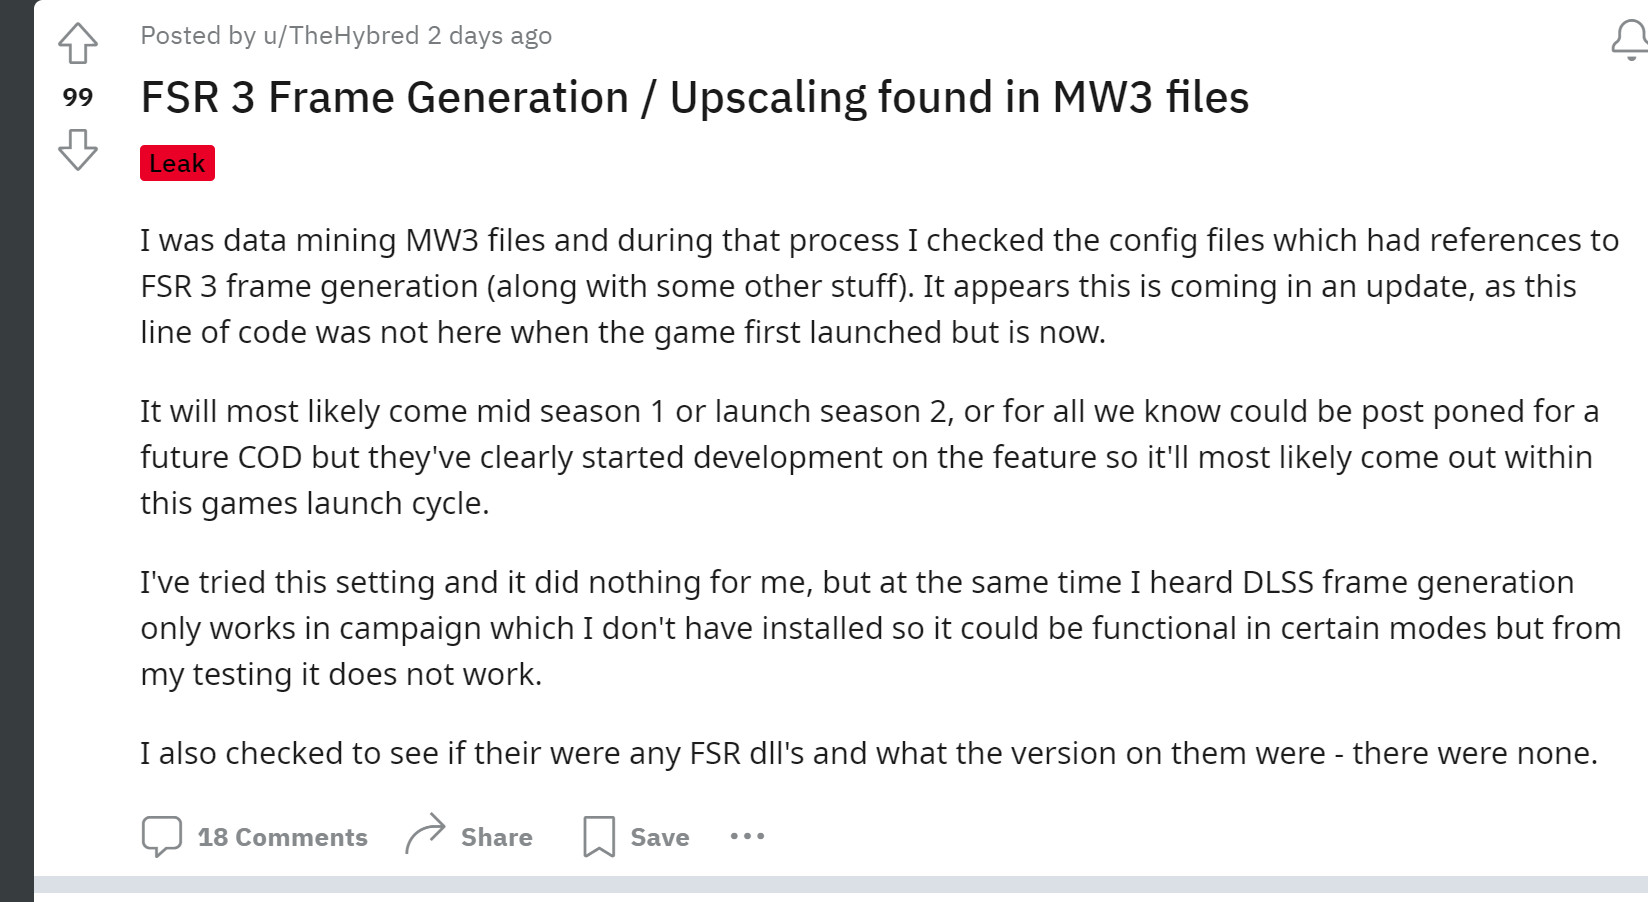Screen dimensions: 1648x902
Task: Open the FSR 3 Frame Generation post title
Action: pyautogui.click(x=695, y=98)
